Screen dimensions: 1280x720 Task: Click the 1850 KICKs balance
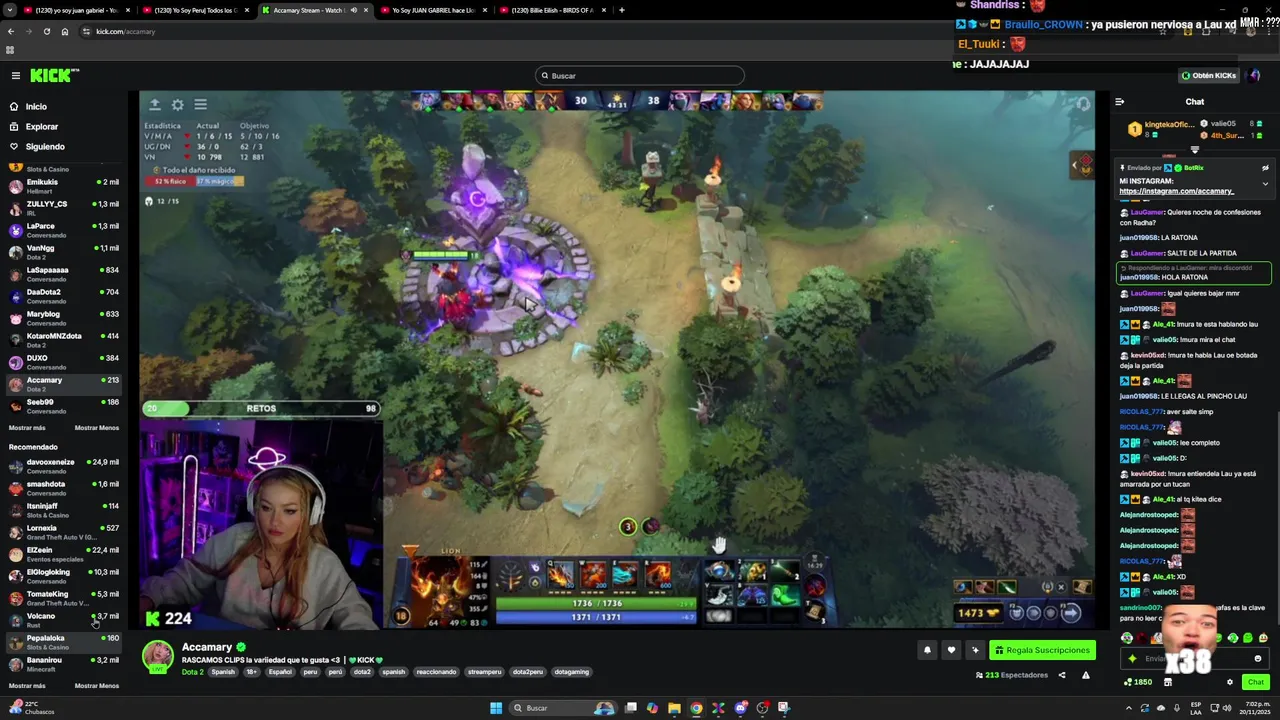tap(1138, 682)
